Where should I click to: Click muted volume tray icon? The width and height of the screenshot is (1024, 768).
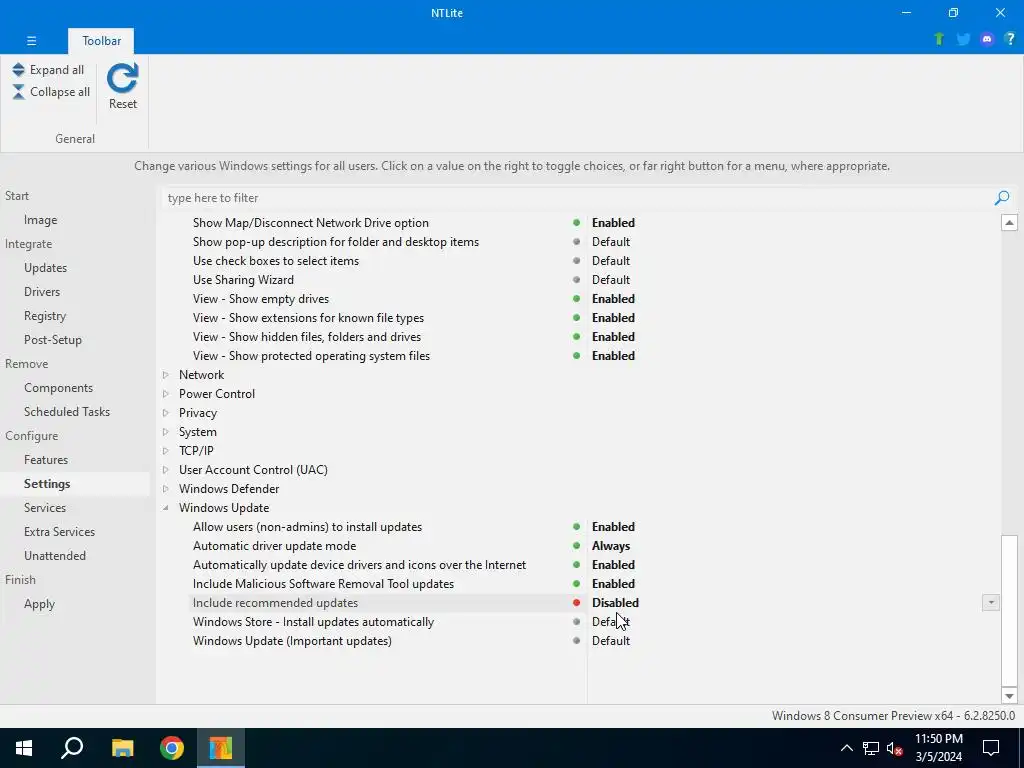[x=894, y=748]
